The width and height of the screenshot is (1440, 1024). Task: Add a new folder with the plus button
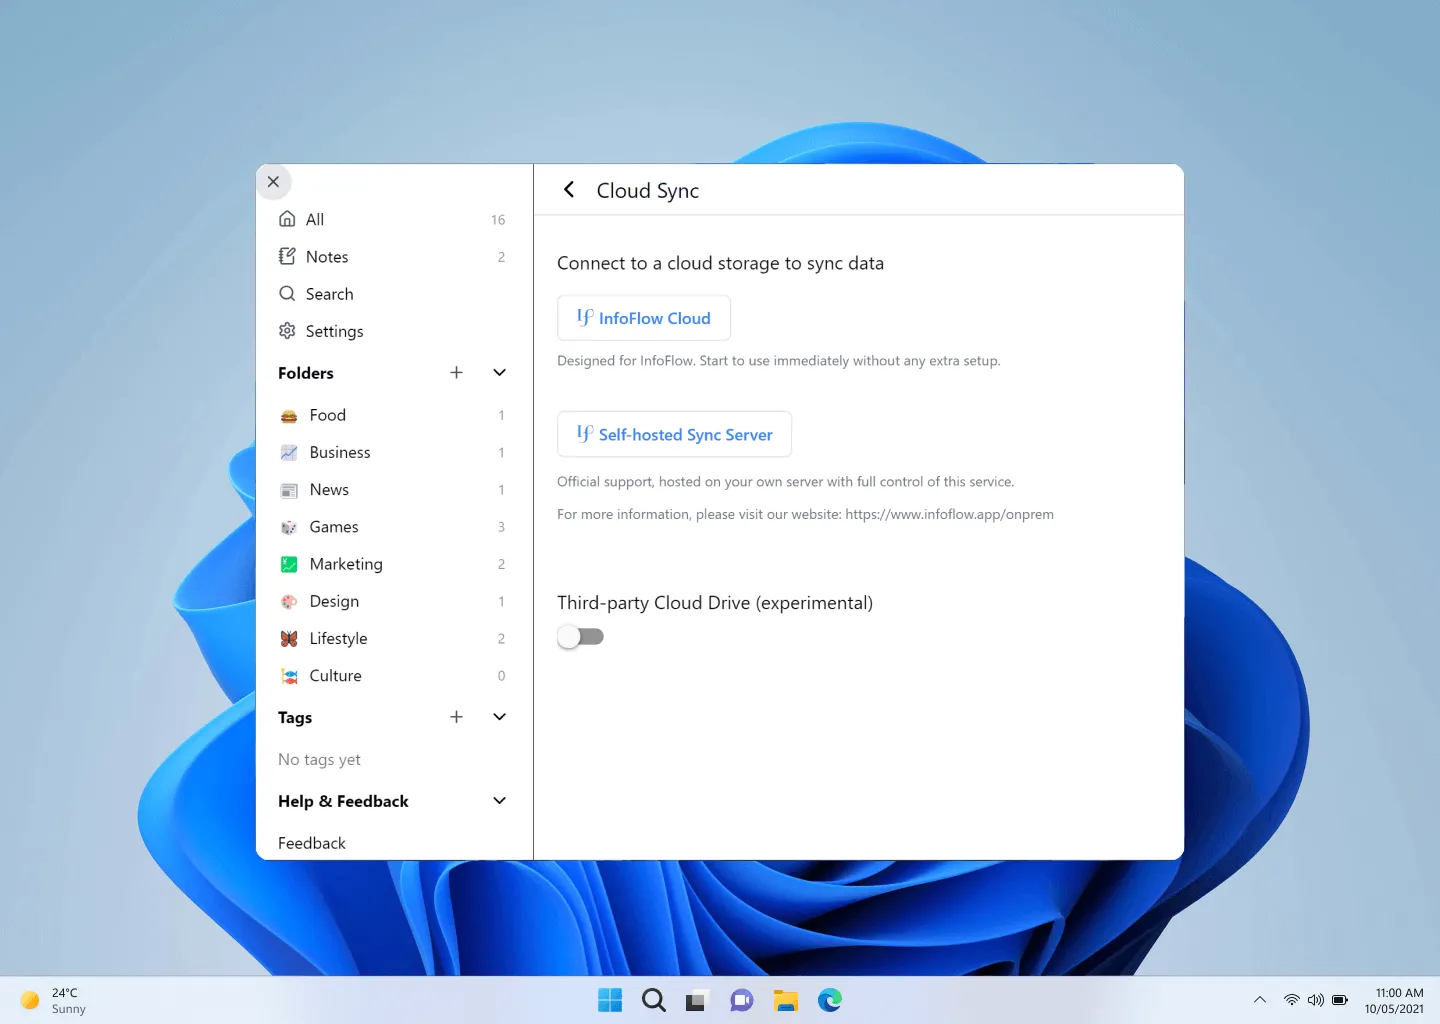tap(457, 372)
